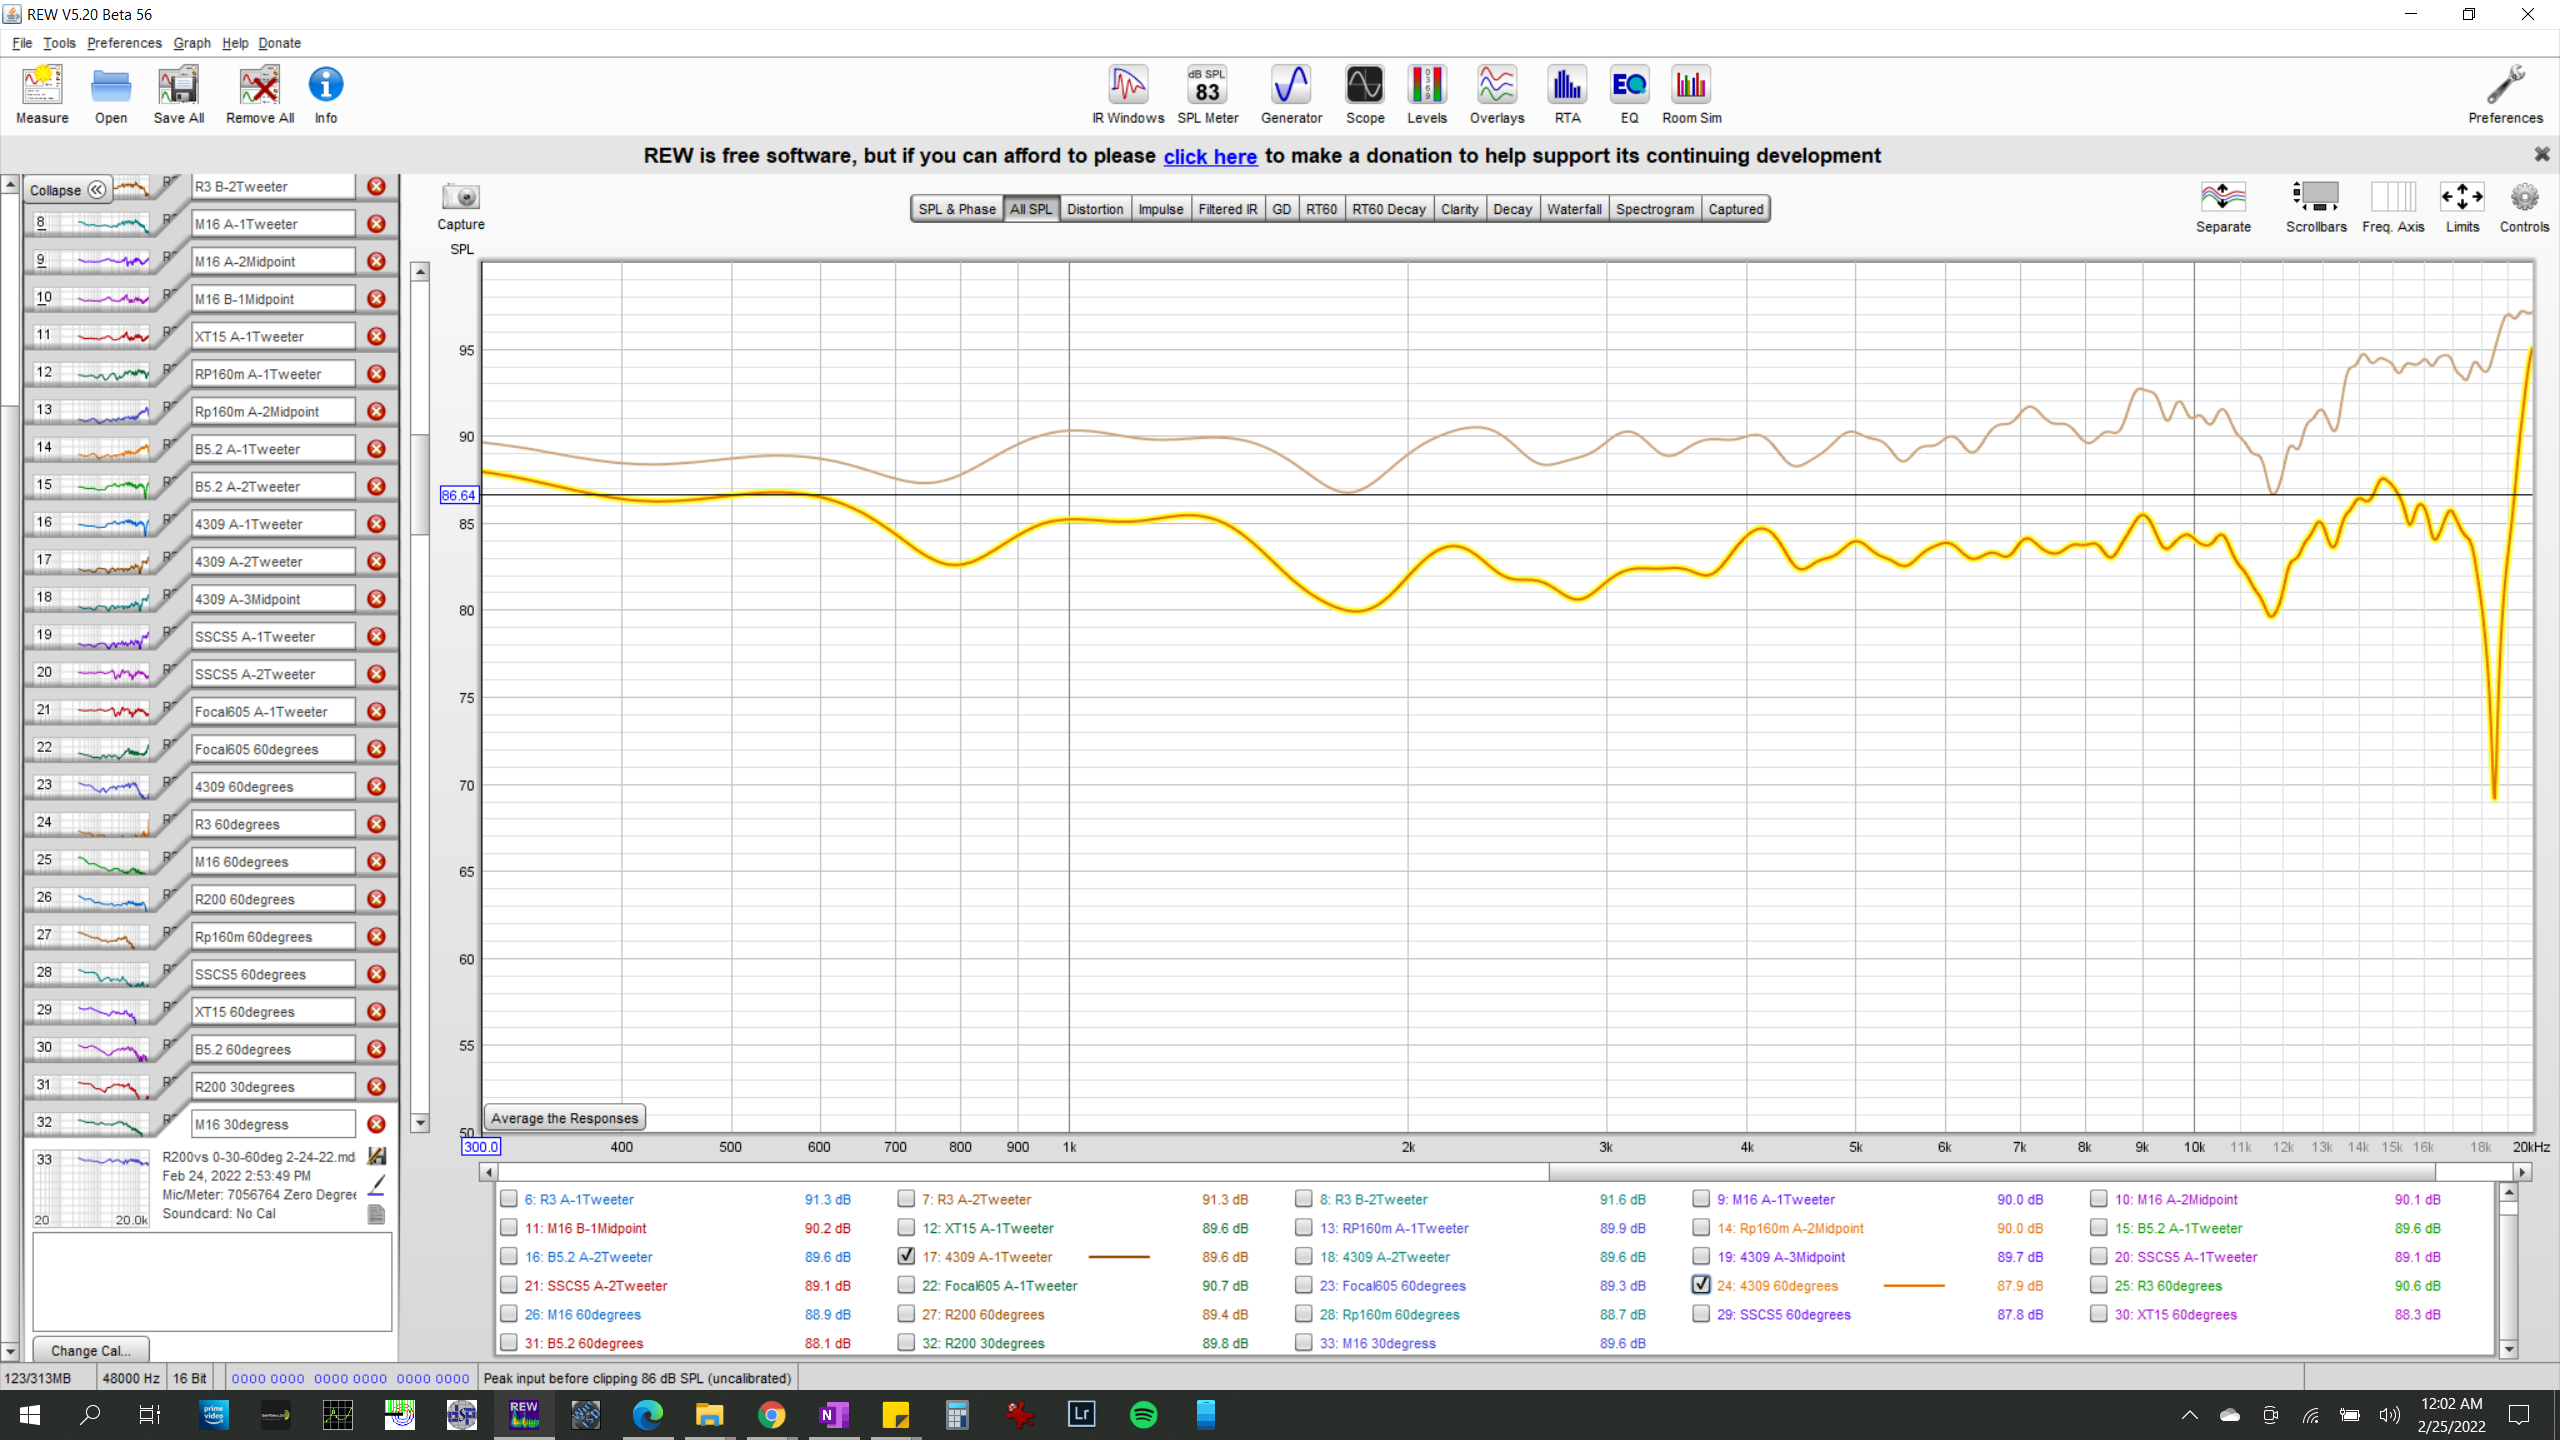Switch to the Waterfall tab
2560x1440 pixels.
pyautogui.click(x=1574, y=209)
